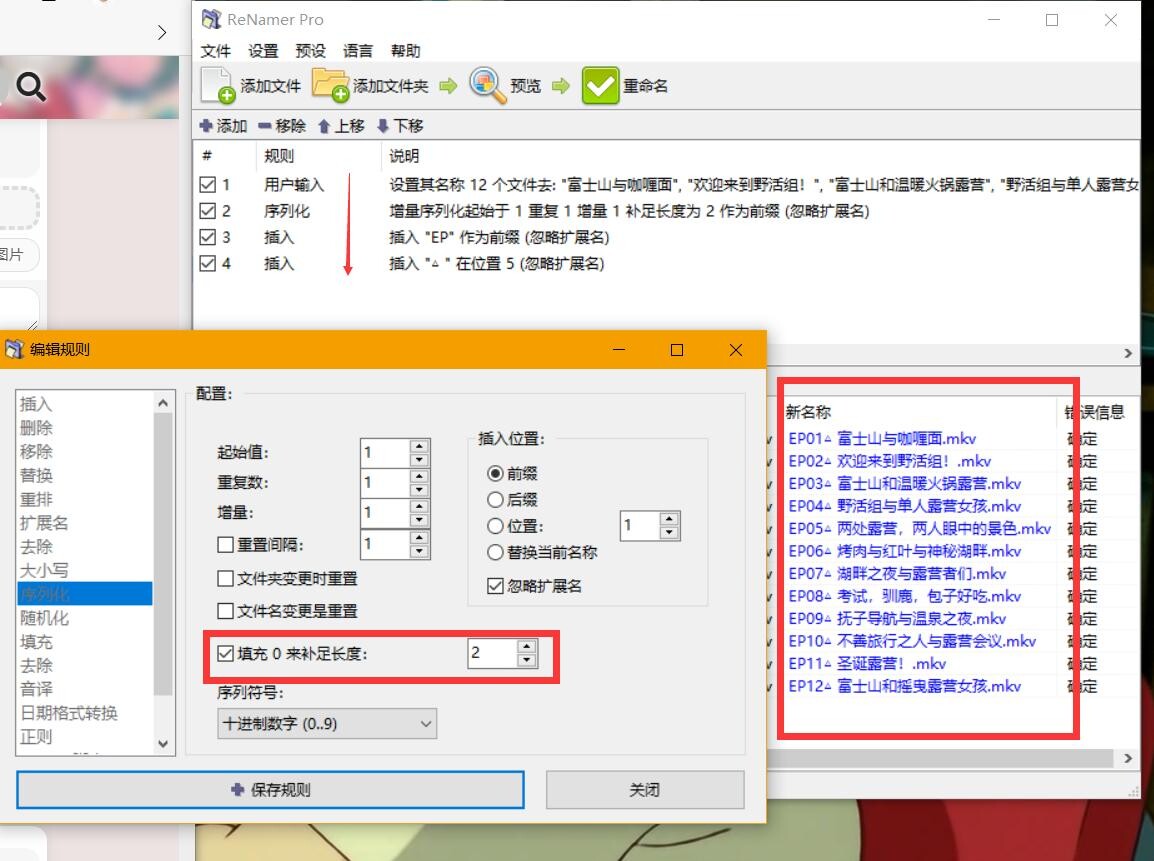
Task: Increase the 起始值 spinner value
Action: 420,446
